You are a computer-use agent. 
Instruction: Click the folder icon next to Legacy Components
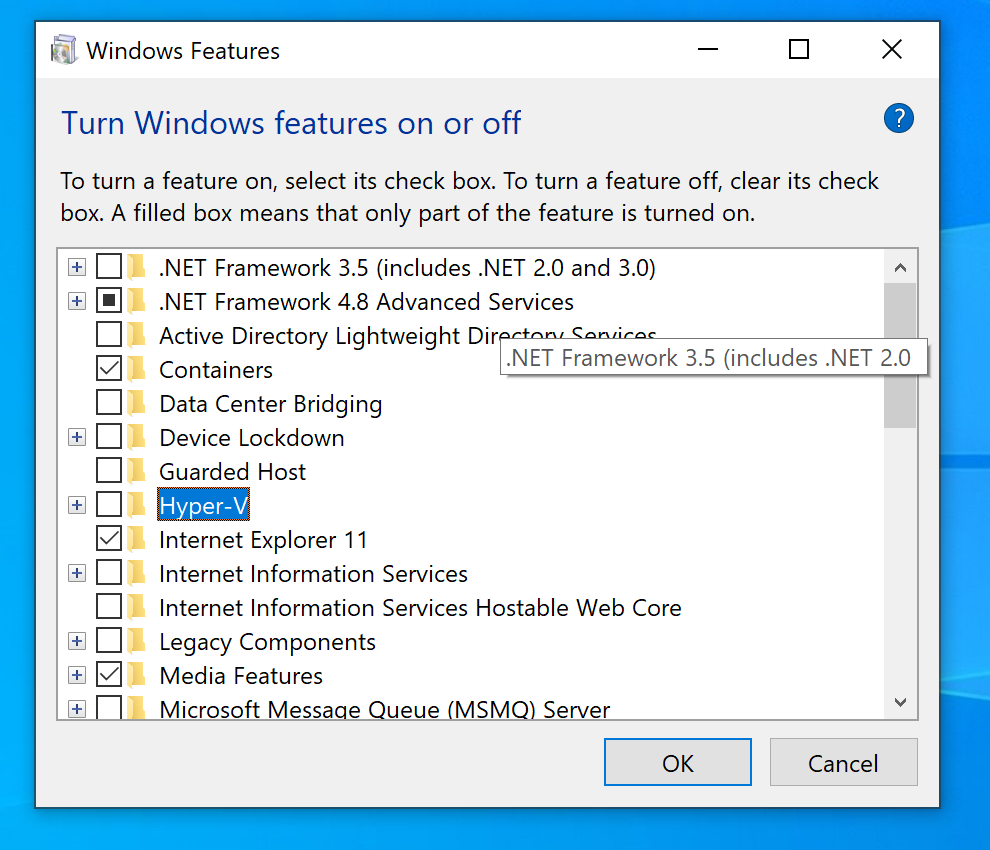pos(137,641)
